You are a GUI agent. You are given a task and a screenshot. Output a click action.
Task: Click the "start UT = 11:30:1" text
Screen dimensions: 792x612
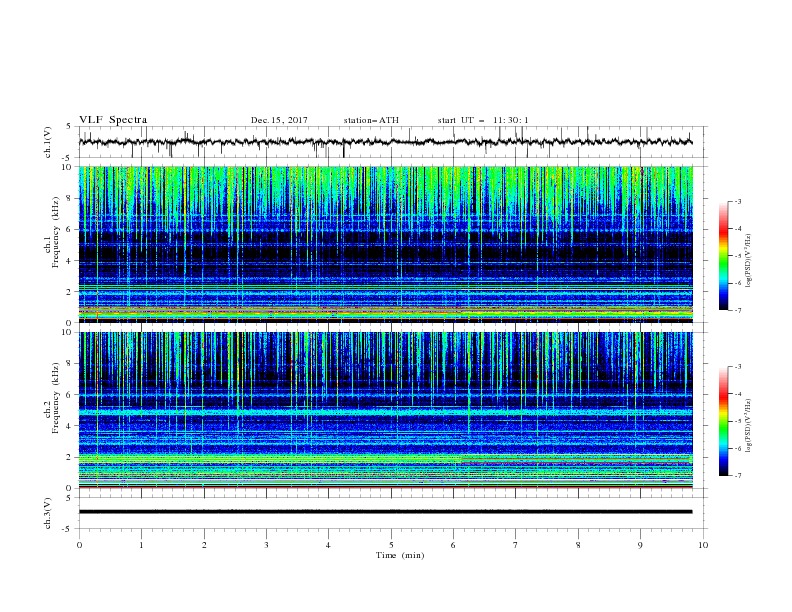pos(483,120)
